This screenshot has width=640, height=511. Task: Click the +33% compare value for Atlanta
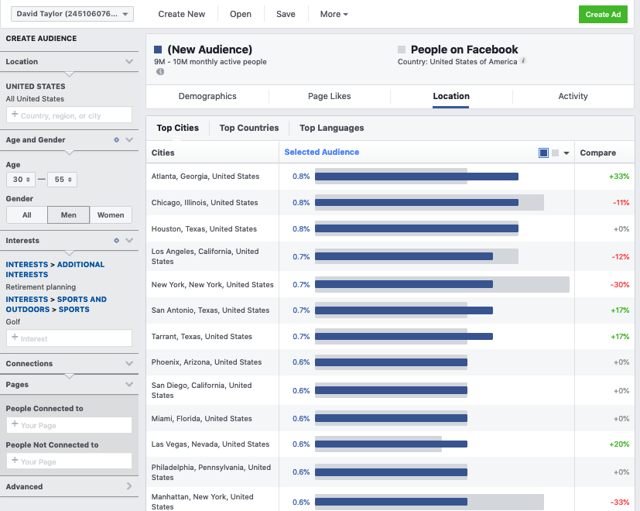pyautogui.click(x=619, y=176)
